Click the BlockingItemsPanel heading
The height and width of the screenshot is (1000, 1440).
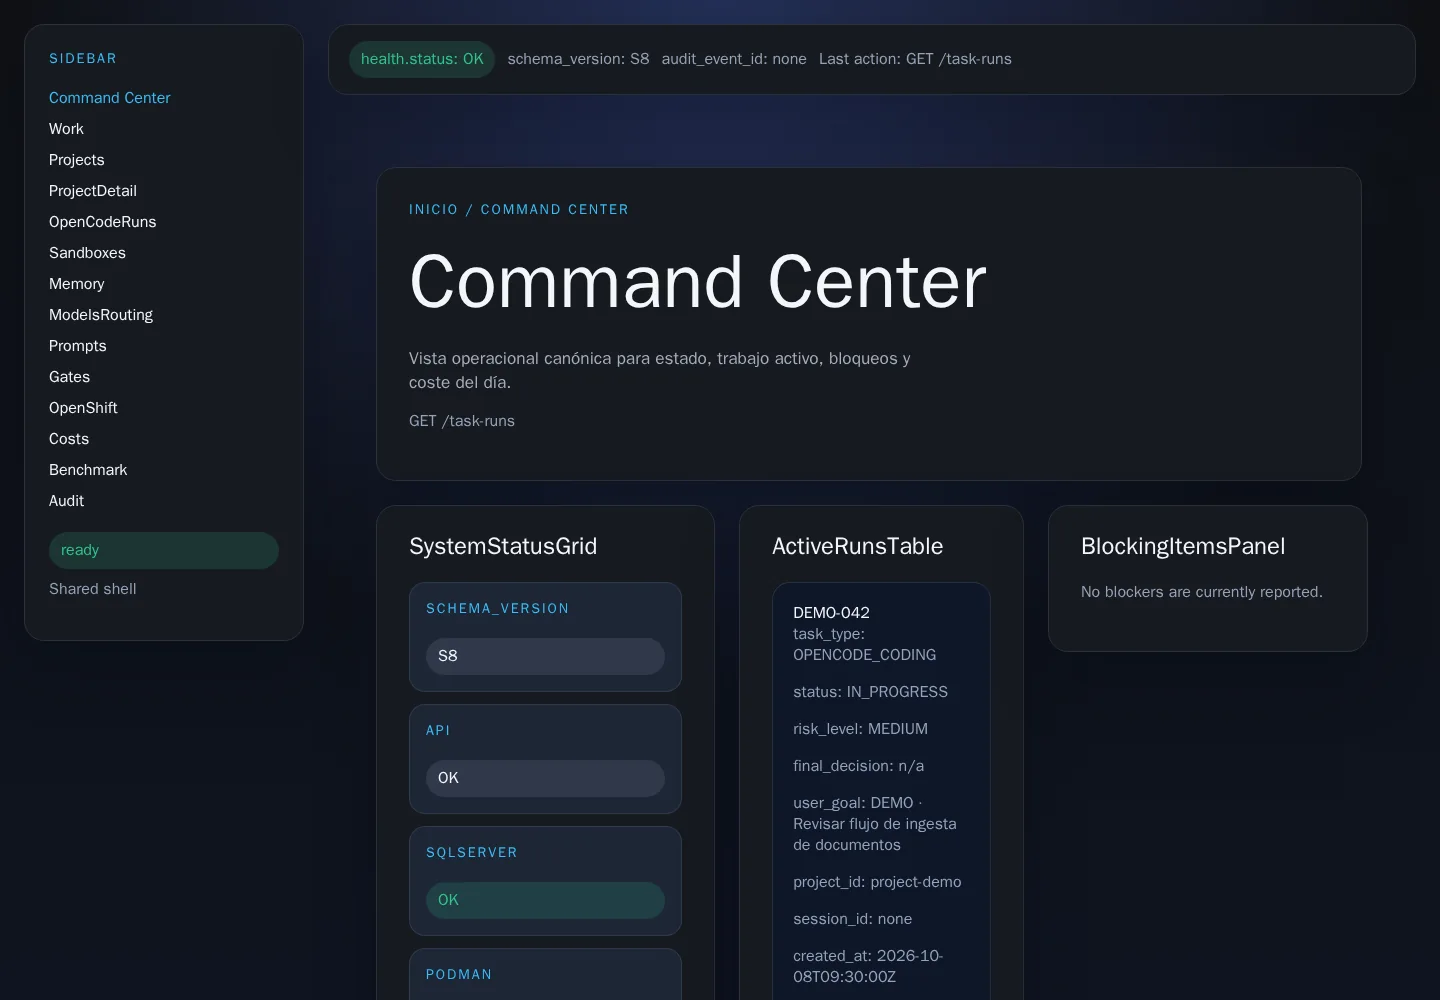1183,546
